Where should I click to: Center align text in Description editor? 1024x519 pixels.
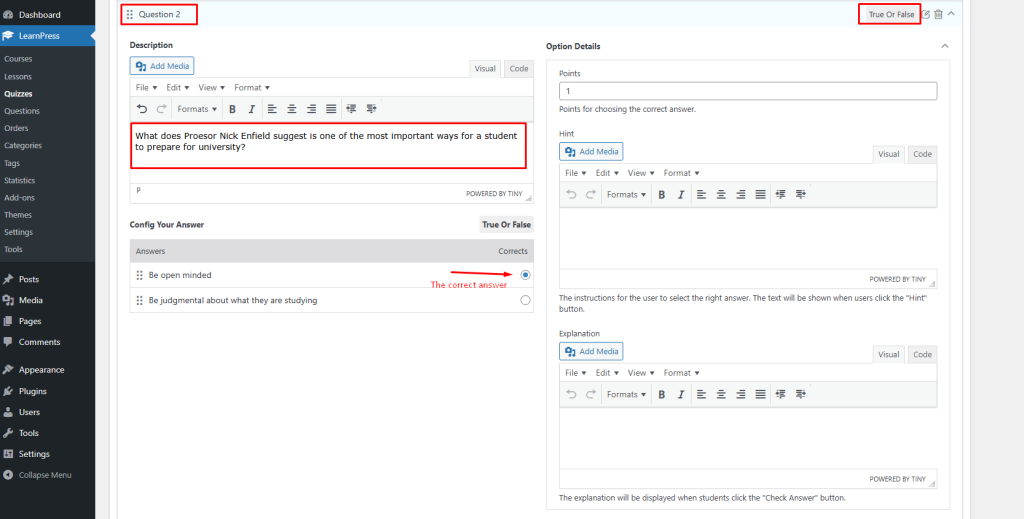pos(292,109)
